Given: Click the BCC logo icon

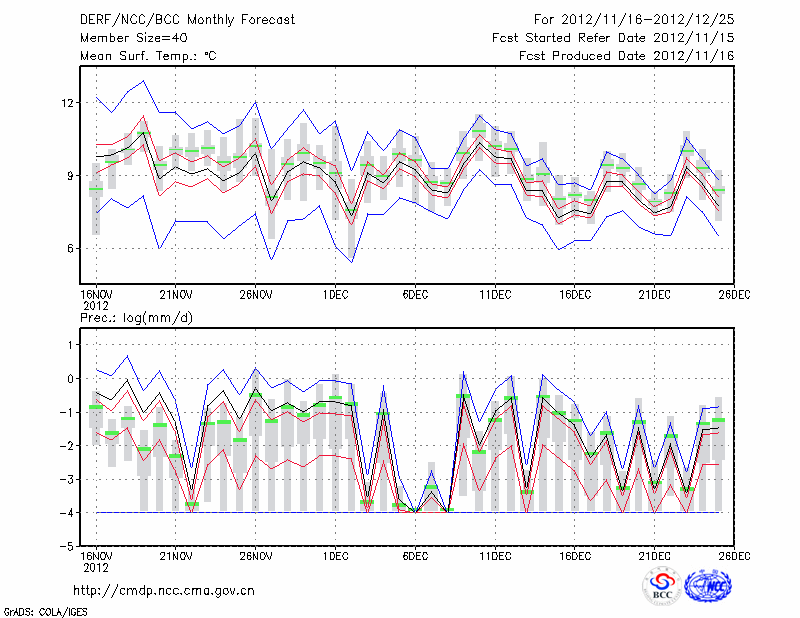Looking at the screenshot, I should coord(662,585).
